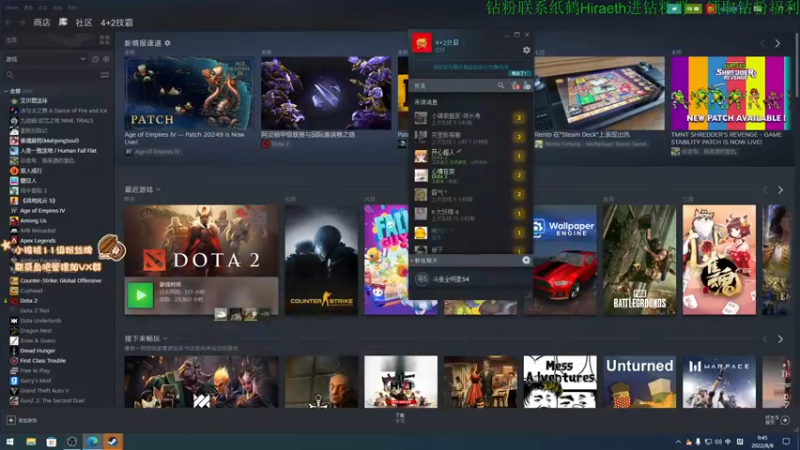
Task: Open File Explorer from taskbar
Action: coord(31,441)
